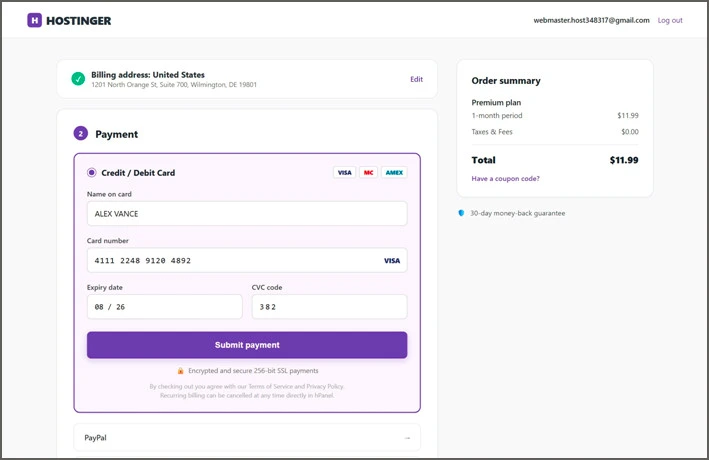Screen dimensions: 709x460
Task: Click the AMEX card brand badge
Action: point(394,172)
